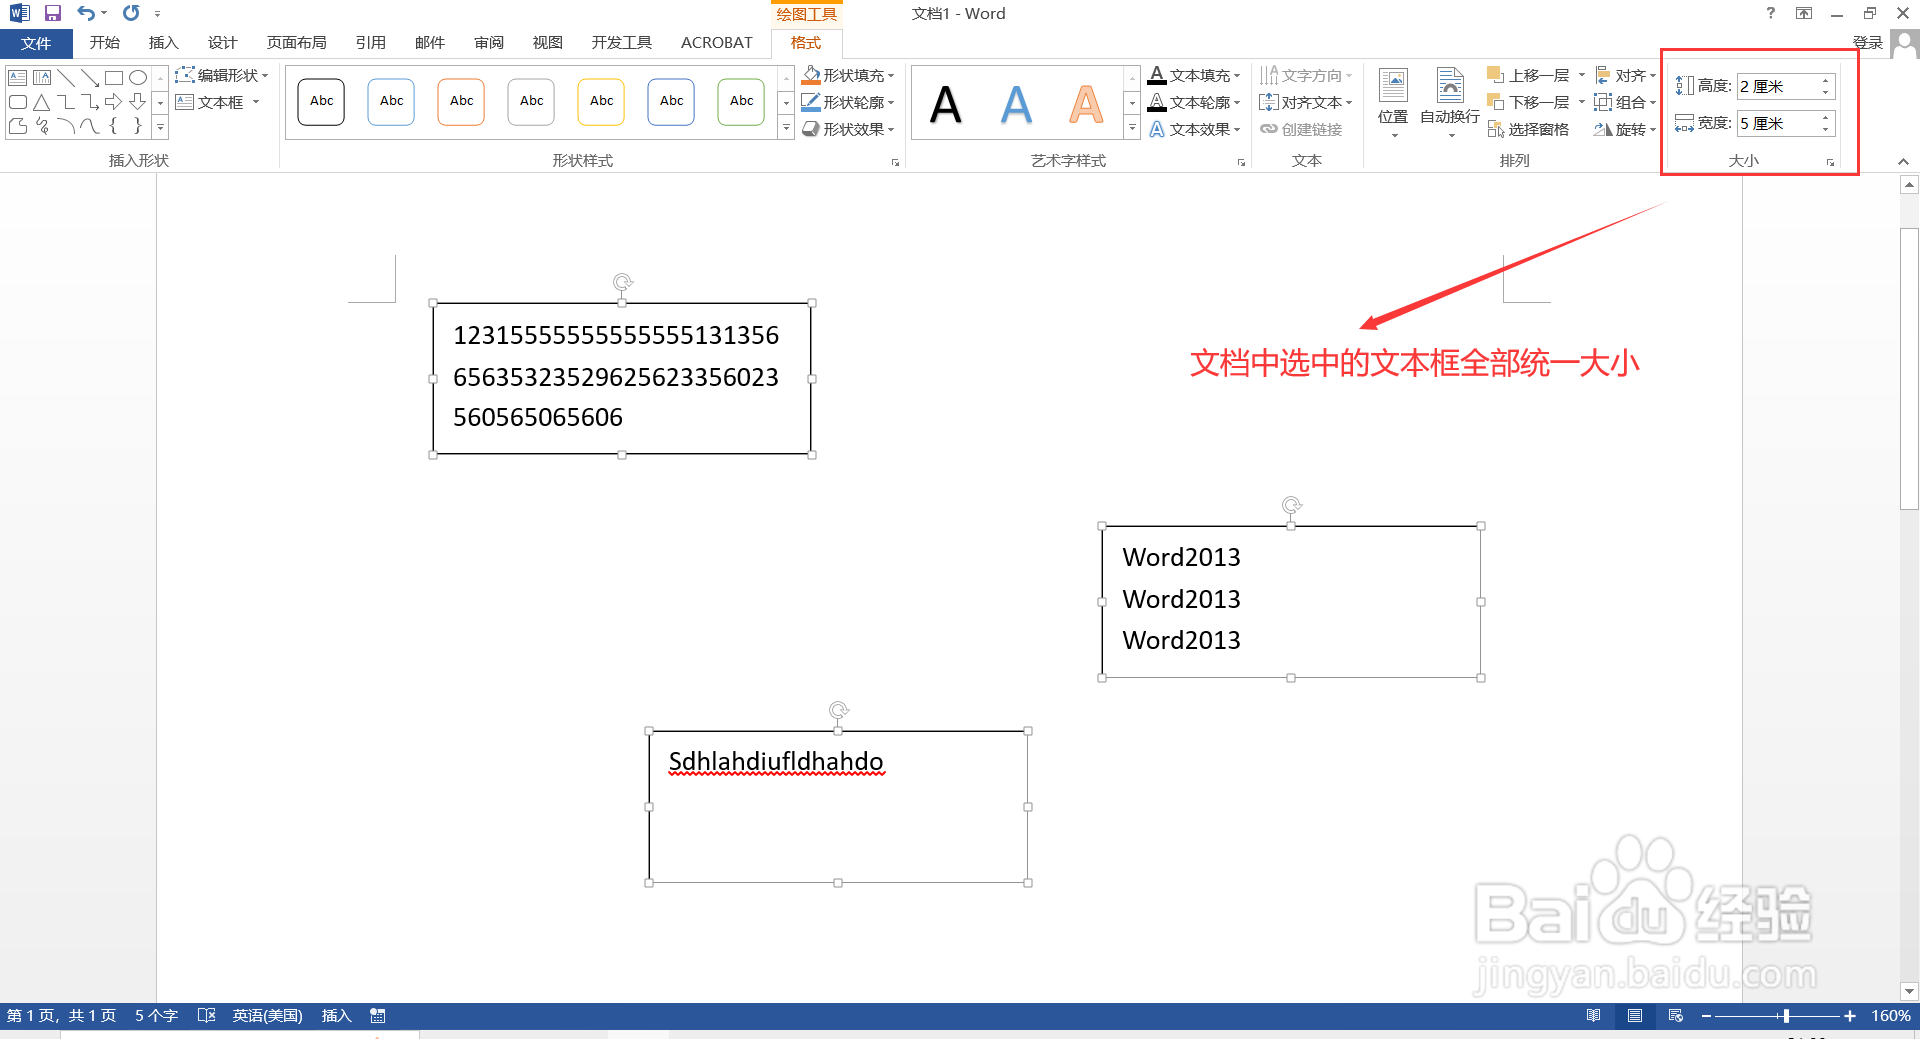Open the 选择窗格 selection pane
This screenshot has height=1039, width=1920.
pos(1528,130)
